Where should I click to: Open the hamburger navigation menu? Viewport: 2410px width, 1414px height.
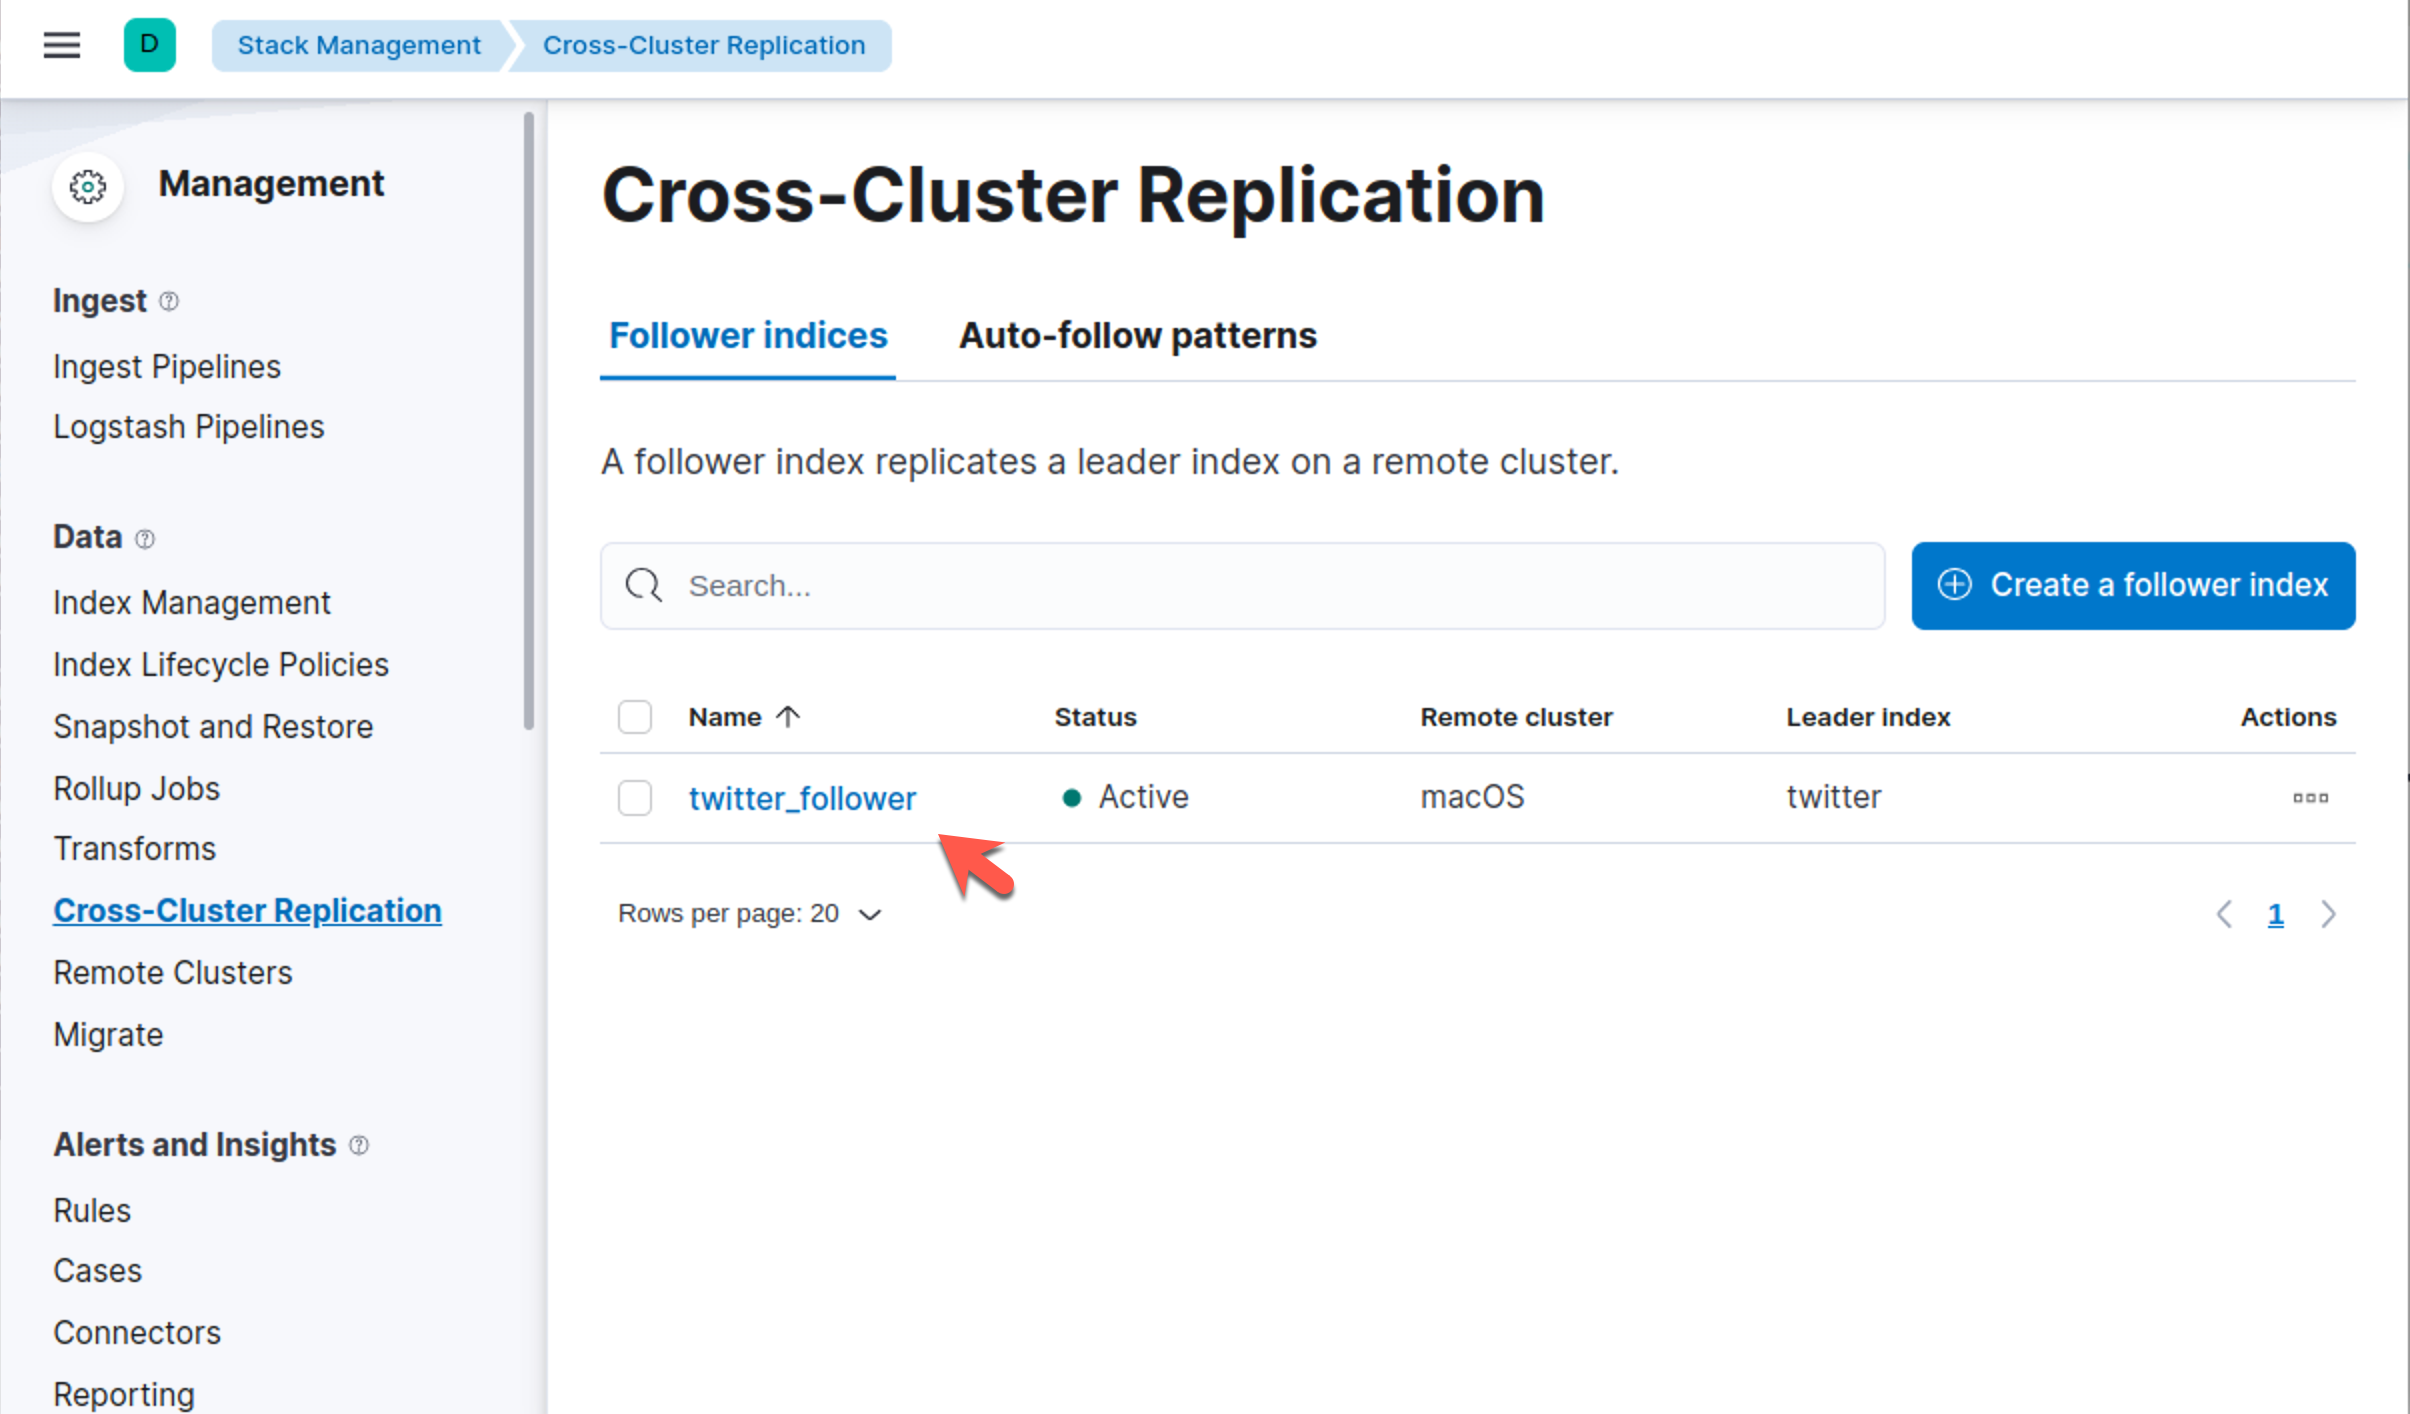(x=61, y=44)
